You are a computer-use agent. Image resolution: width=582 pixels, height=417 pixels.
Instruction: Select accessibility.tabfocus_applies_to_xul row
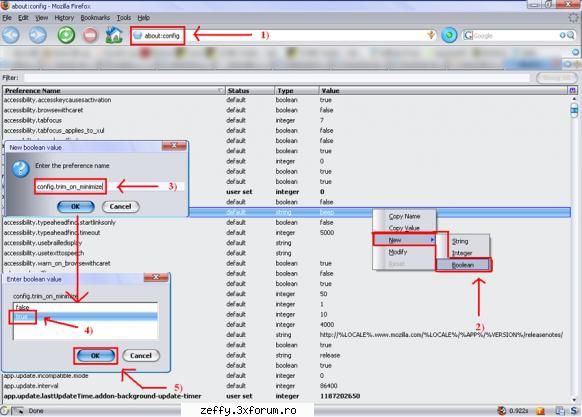[286, 131]
